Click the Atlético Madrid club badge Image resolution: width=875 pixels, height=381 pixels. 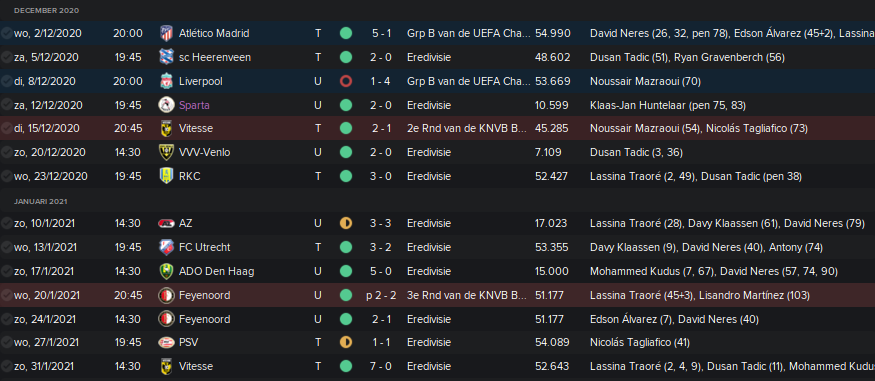tap(166, 33)
